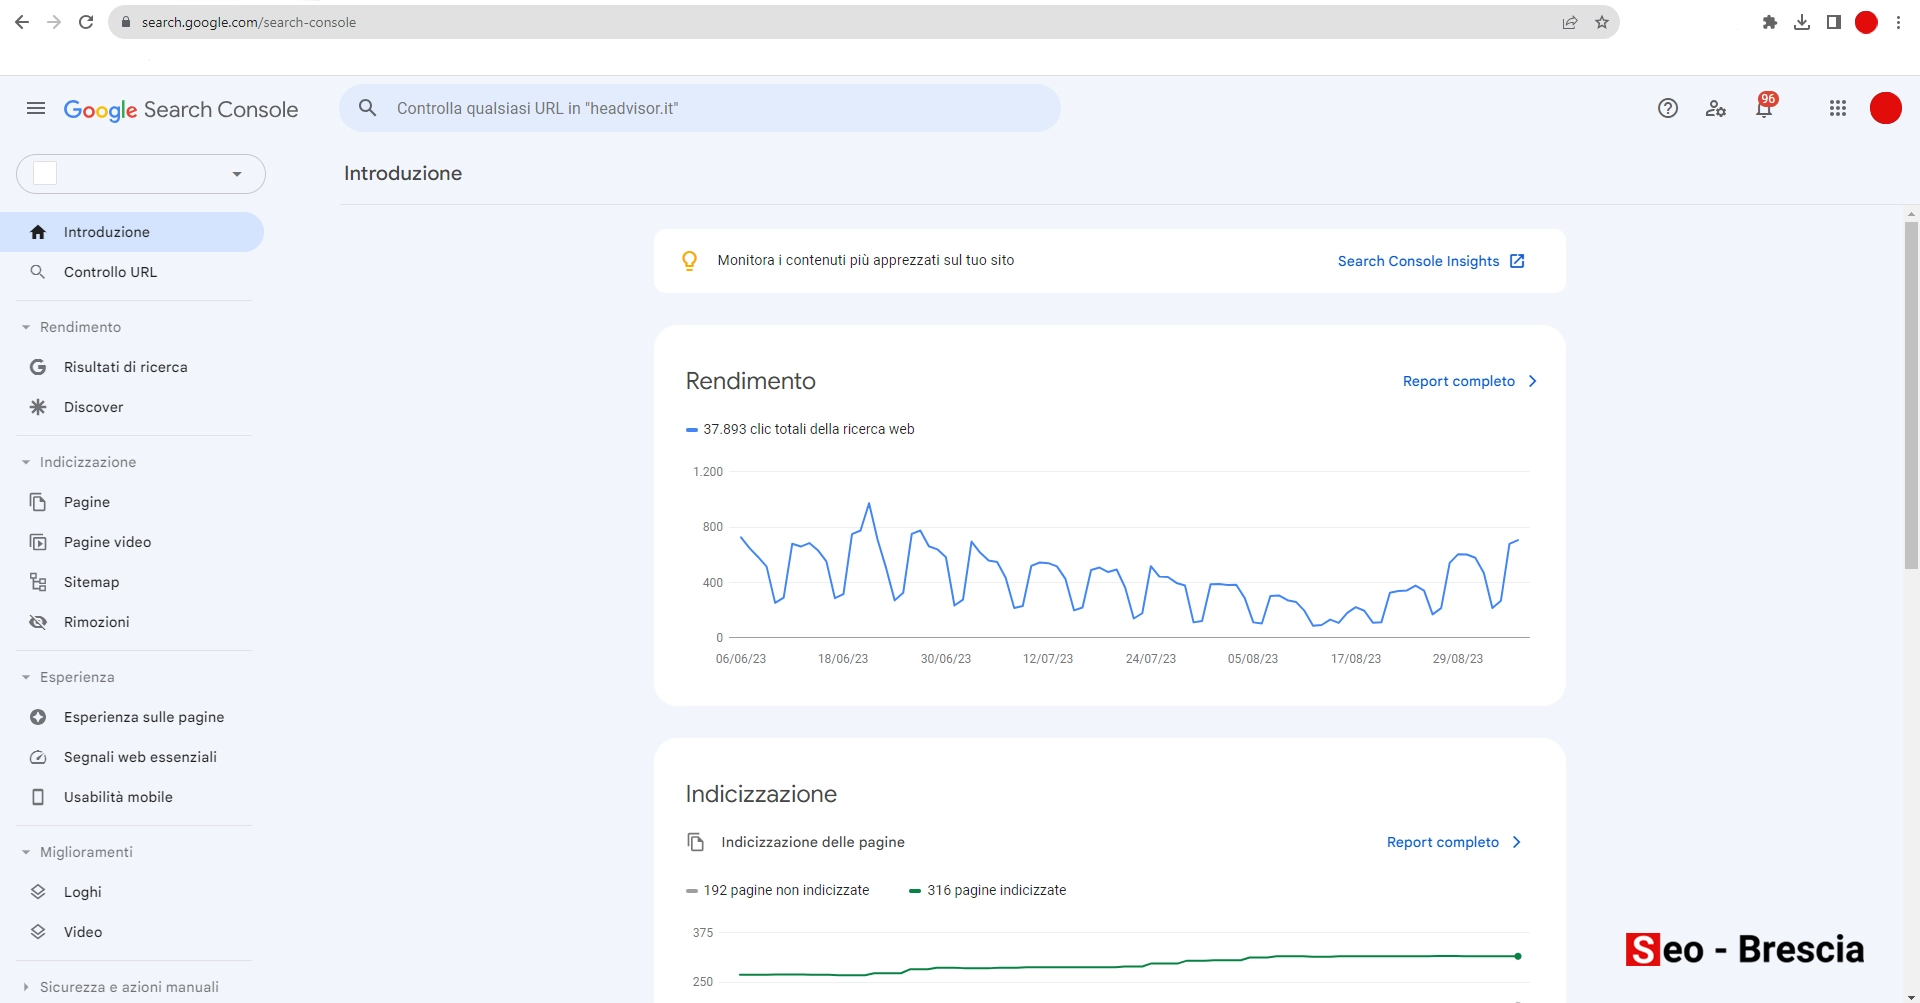This screenshot has width=1920, height=1003.
Task: Open the property selector dropdown
Action: 141,174
